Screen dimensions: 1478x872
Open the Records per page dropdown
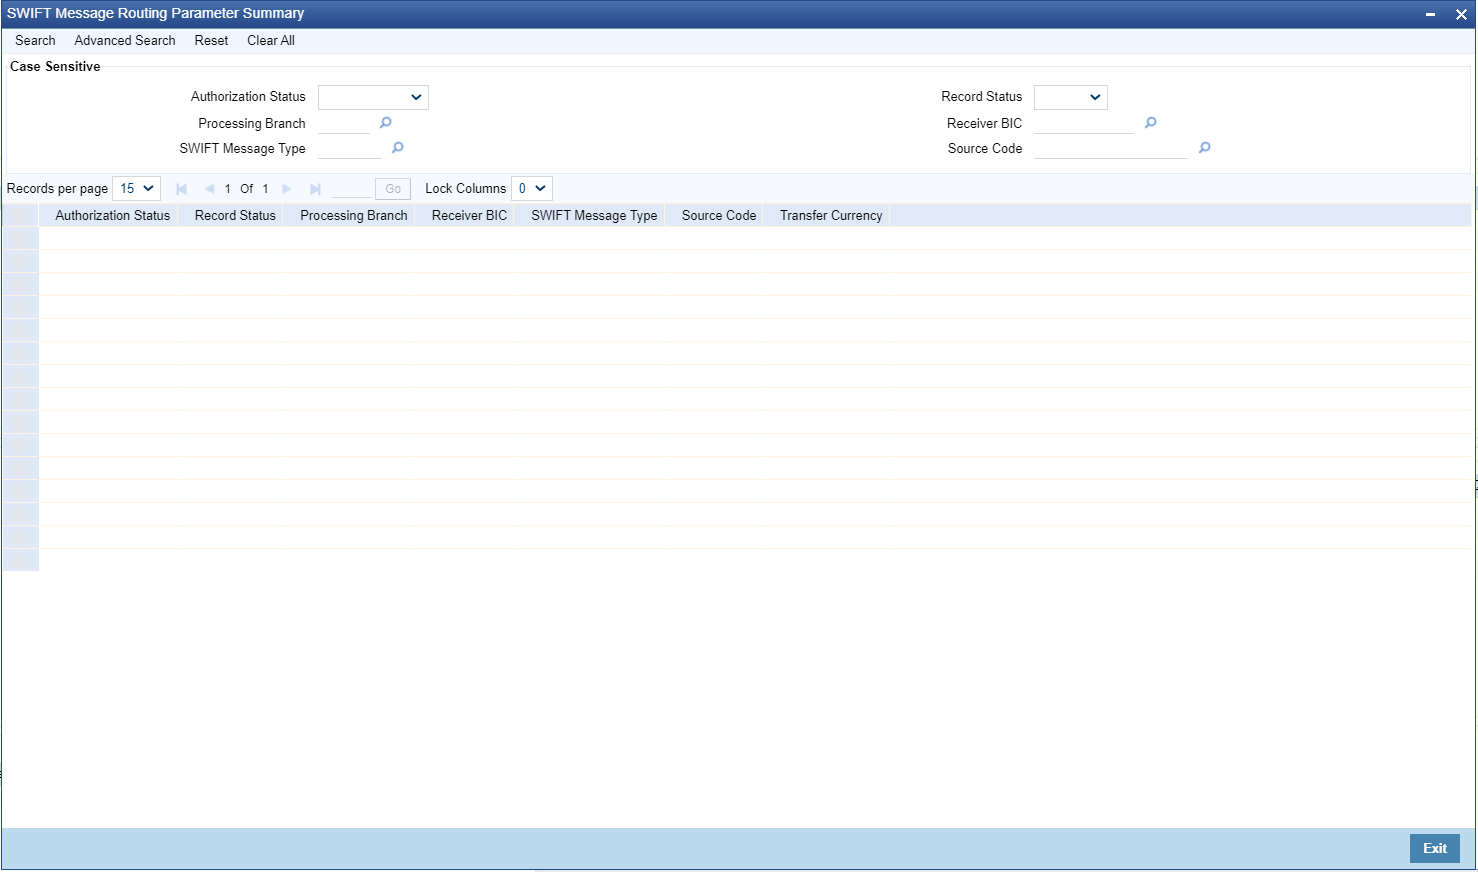136,188
